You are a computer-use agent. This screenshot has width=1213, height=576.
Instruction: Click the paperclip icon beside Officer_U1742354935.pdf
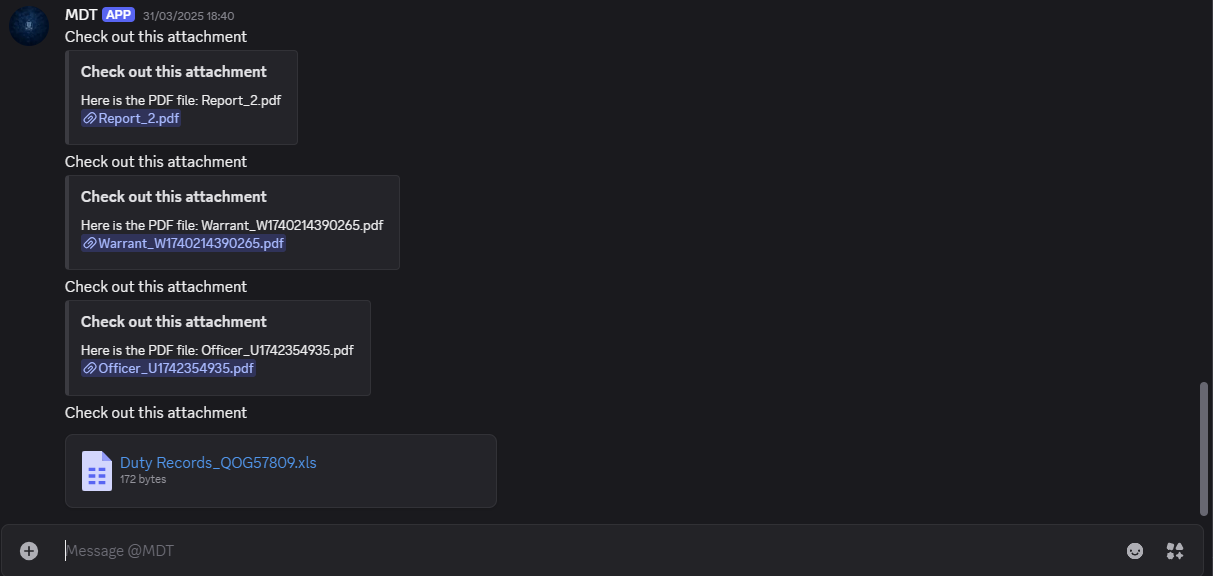pyautogui.click(x=90, y=368)
